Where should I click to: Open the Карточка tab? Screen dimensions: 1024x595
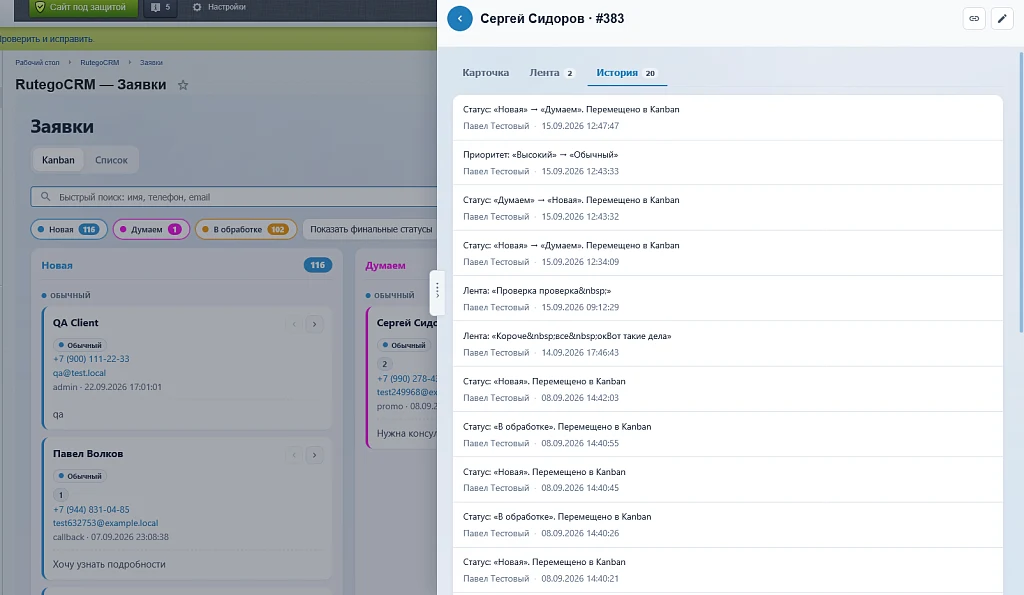[x=485, y=72]
